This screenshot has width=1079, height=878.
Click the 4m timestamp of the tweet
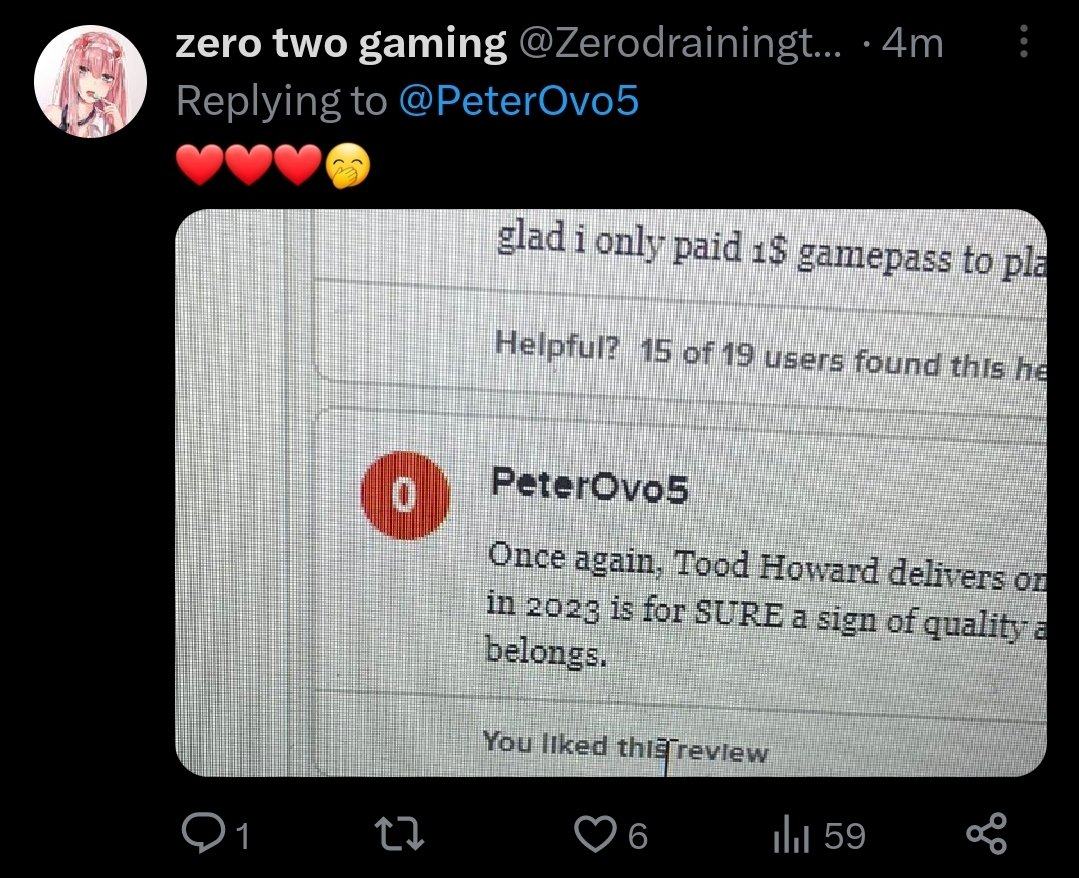[915, 43]
